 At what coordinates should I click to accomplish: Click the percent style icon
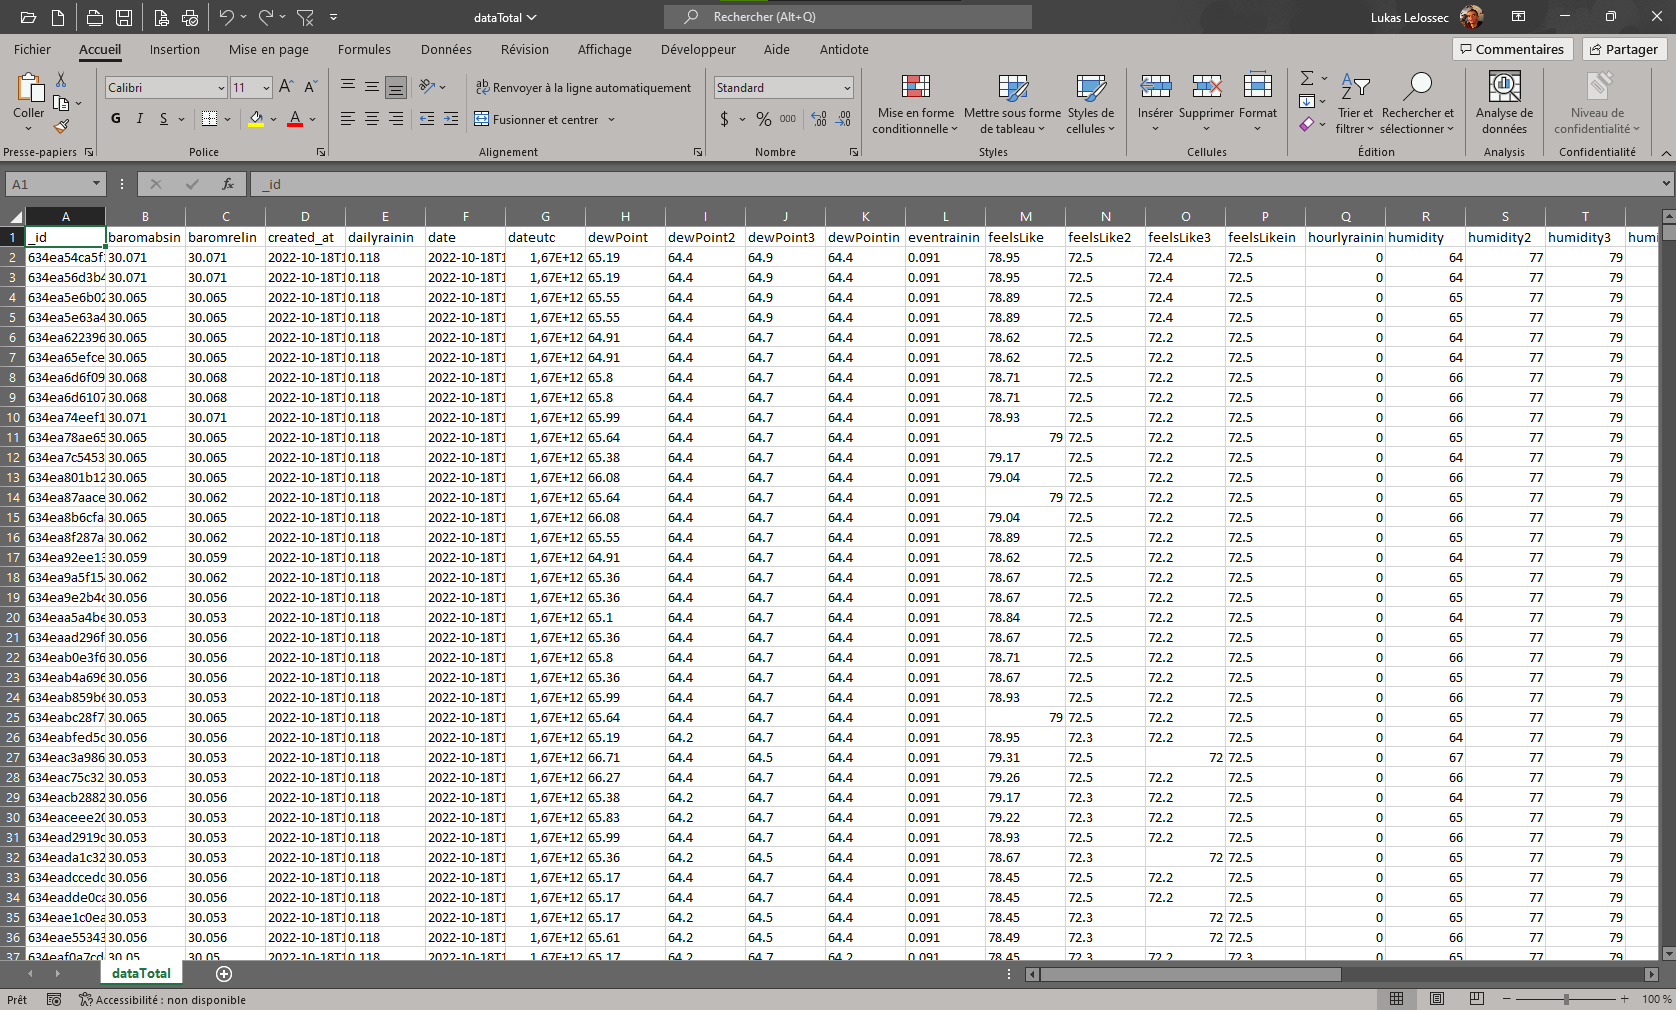(764, 119)
